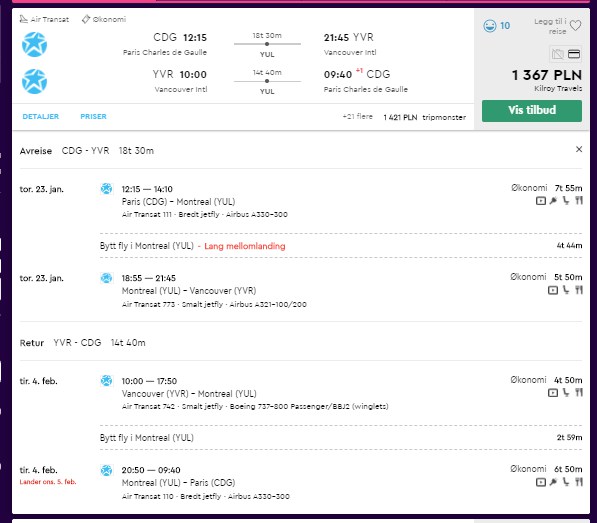Click entertainment icon for Air Transat 773

(553, 290)
